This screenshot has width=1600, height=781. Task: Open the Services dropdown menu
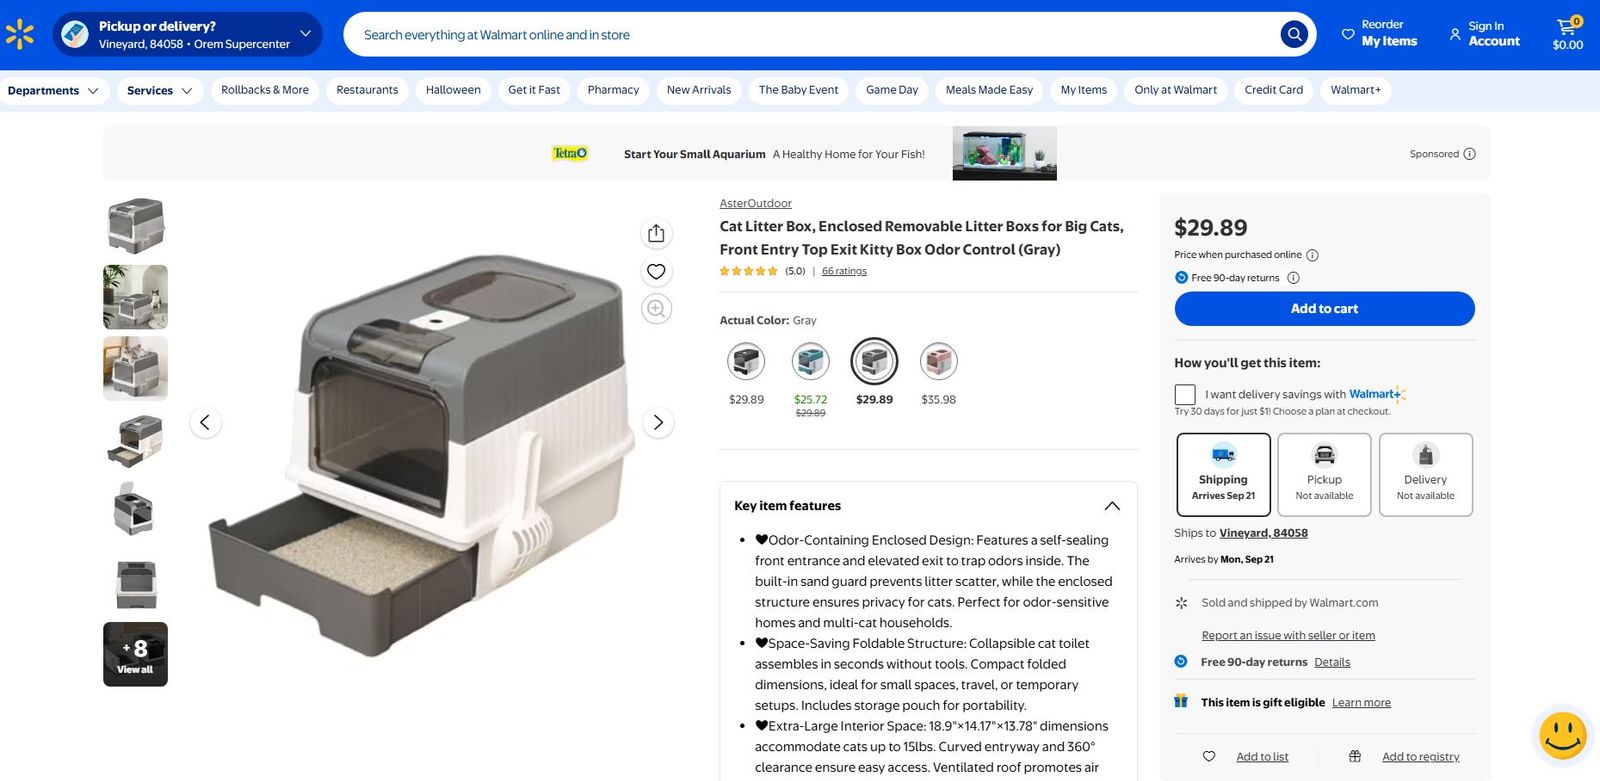click(x=160, y=91)
